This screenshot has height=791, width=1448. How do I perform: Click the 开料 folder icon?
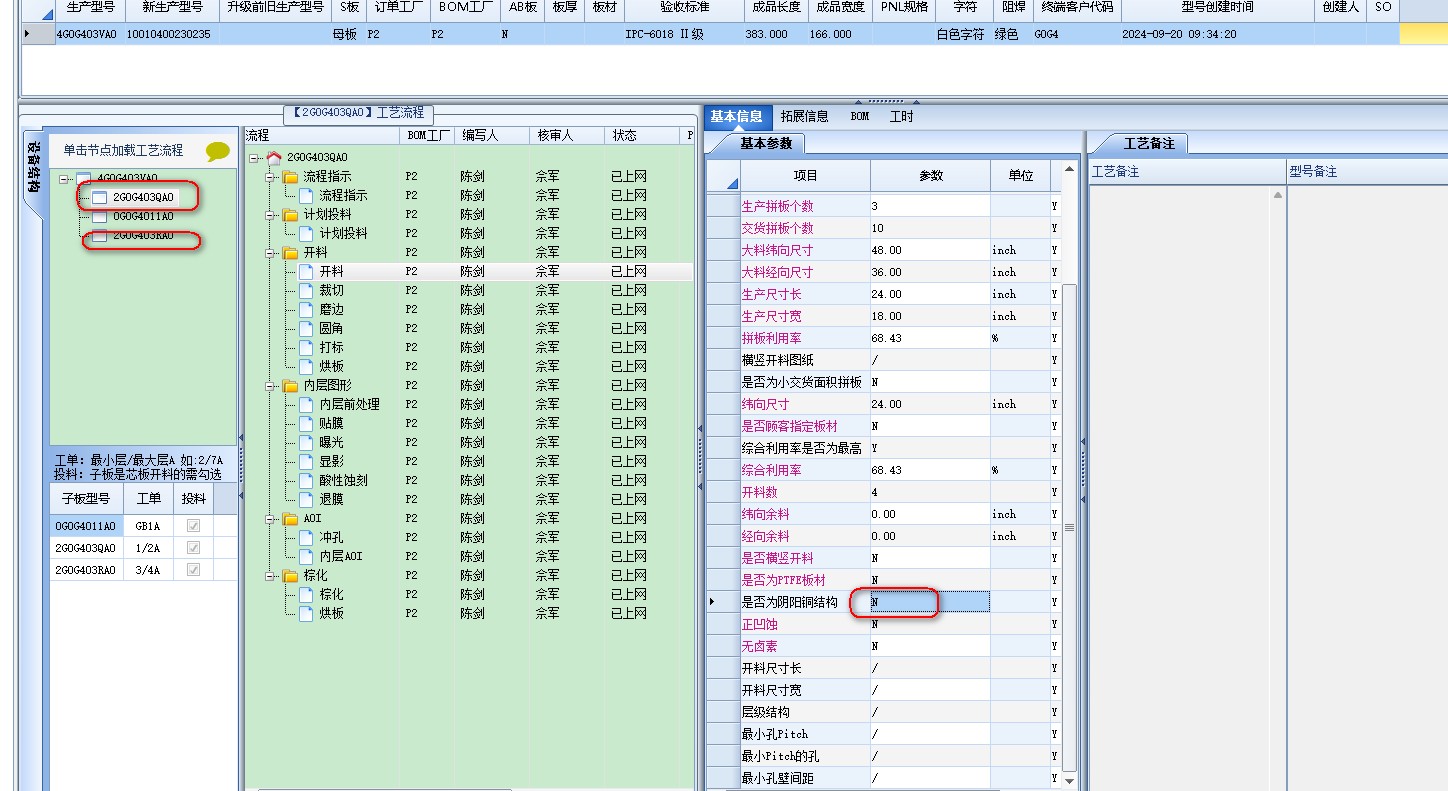pyautogui.click(x=291, y=253)
